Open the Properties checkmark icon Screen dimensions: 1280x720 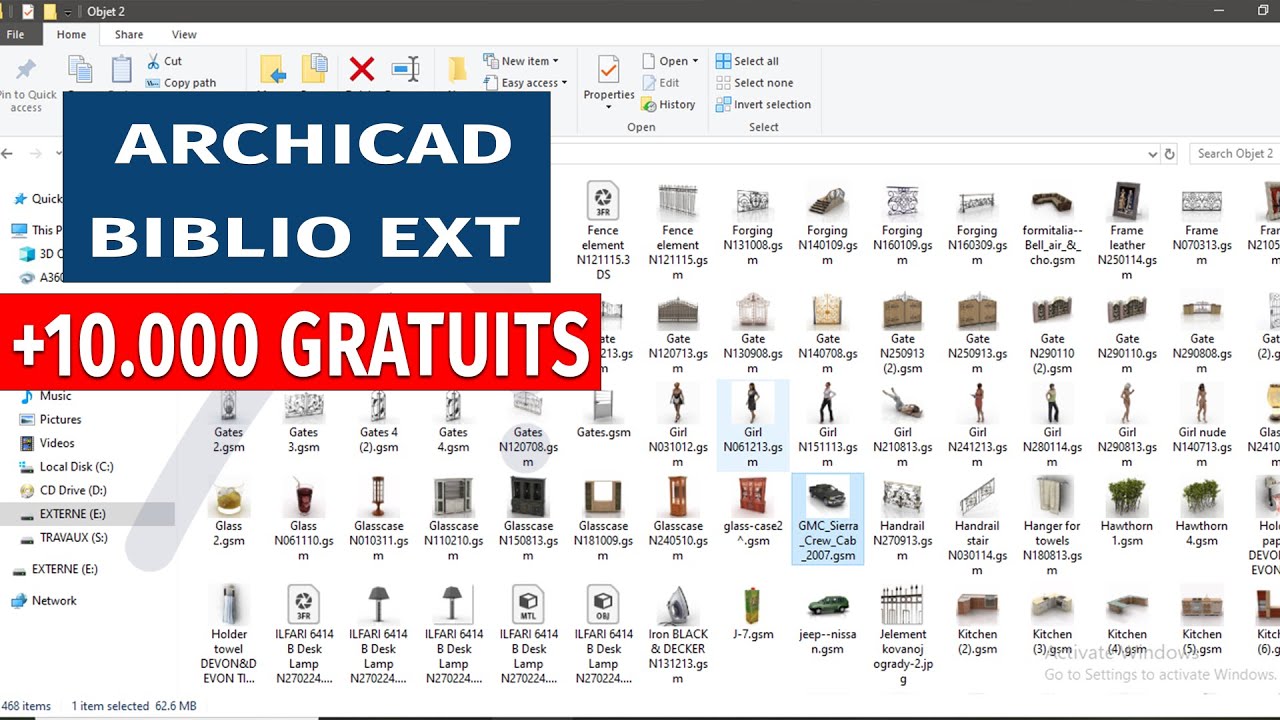tap(608, 69)
